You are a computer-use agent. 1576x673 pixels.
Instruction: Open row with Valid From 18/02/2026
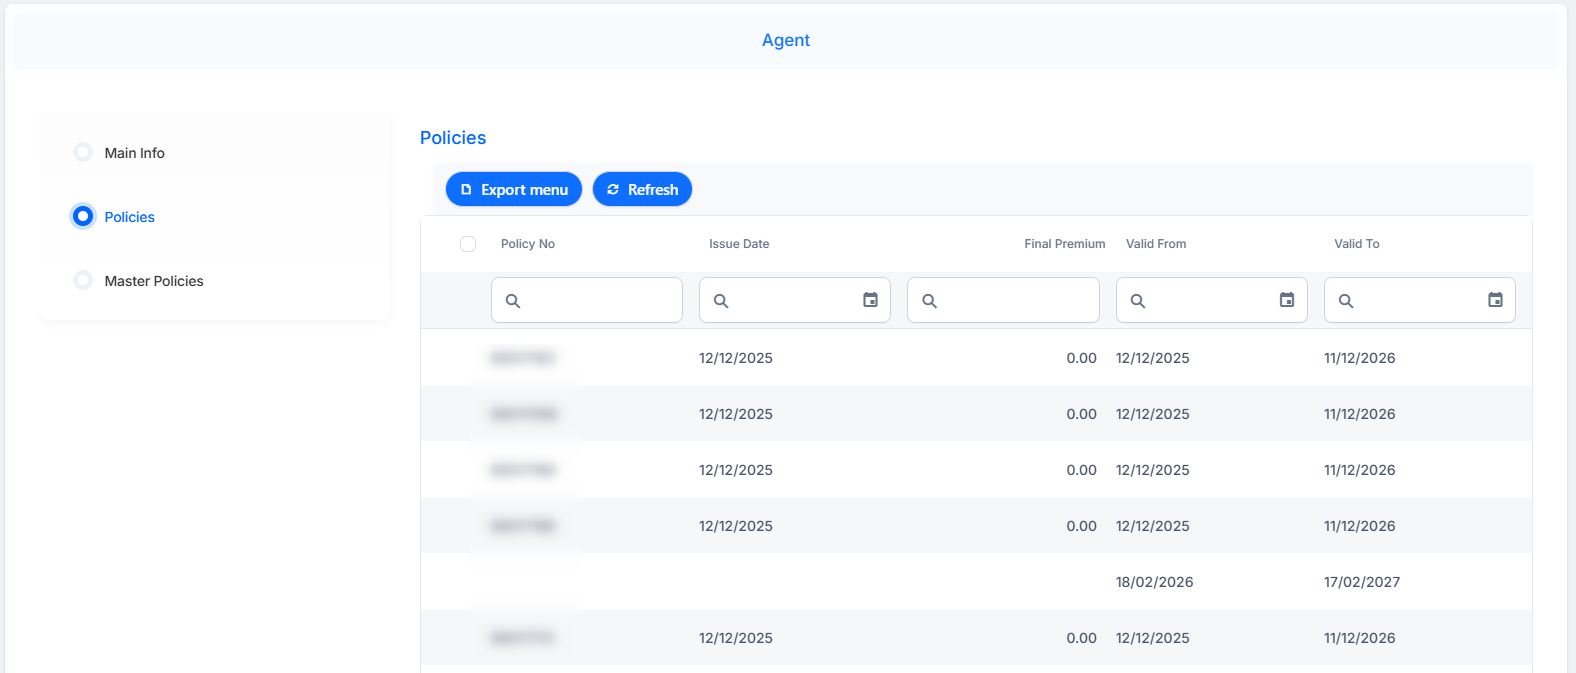click(976, 582)
